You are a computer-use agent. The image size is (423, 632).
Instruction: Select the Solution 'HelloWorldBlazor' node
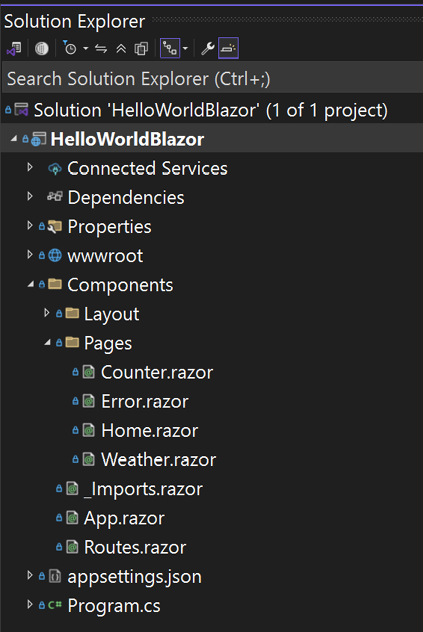[x=210, y=110]
